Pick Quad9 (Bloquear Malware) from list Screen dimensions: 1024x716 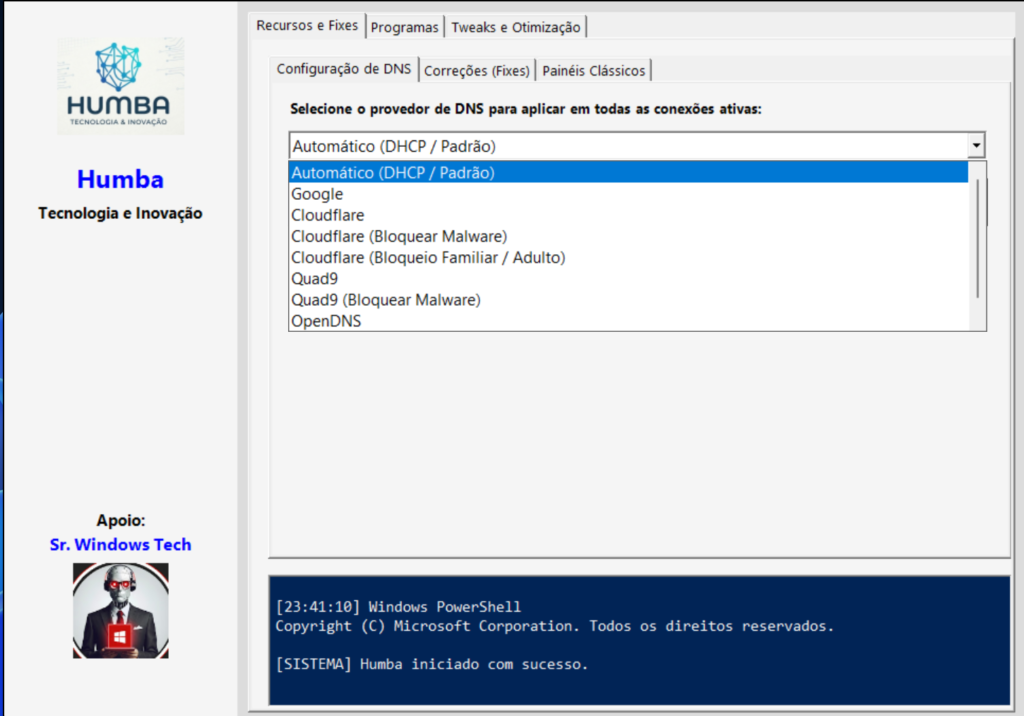pos(386,299)
